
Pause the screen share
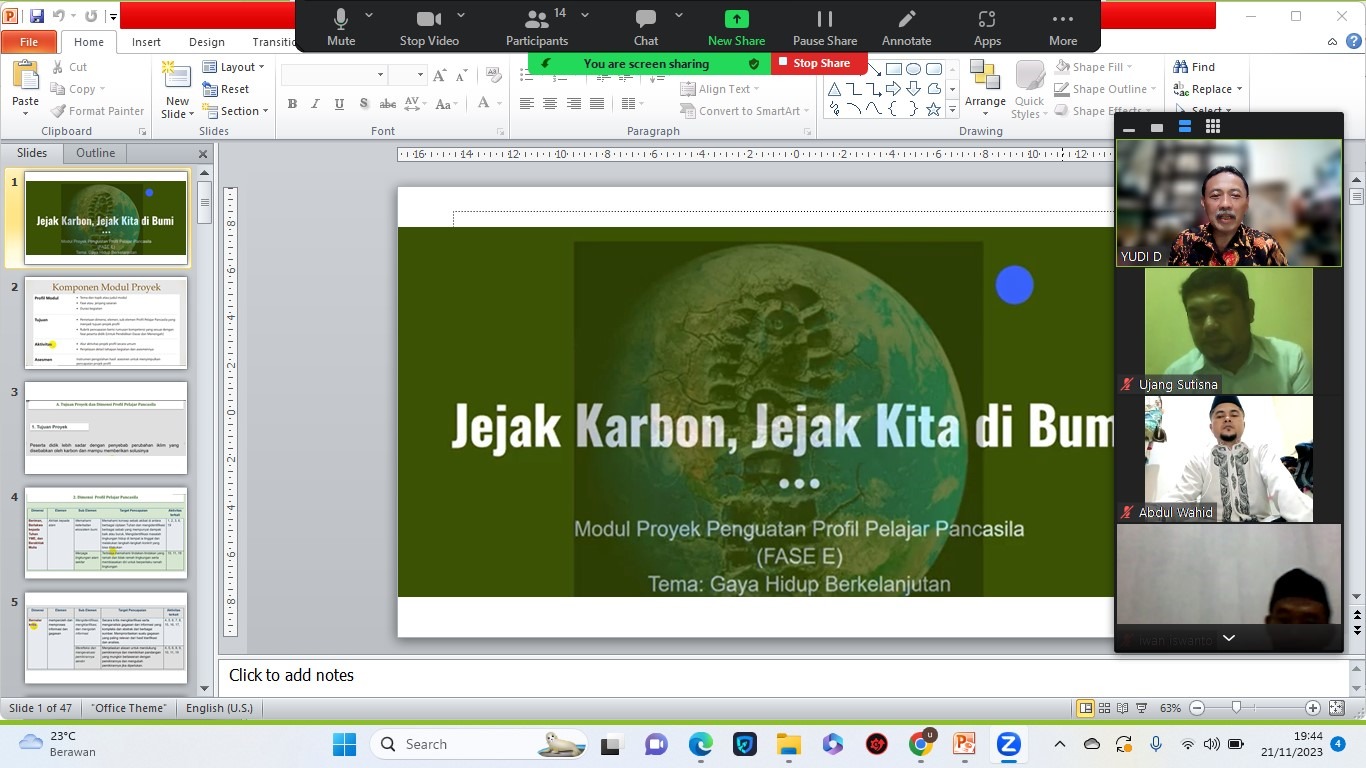point(825,27)
